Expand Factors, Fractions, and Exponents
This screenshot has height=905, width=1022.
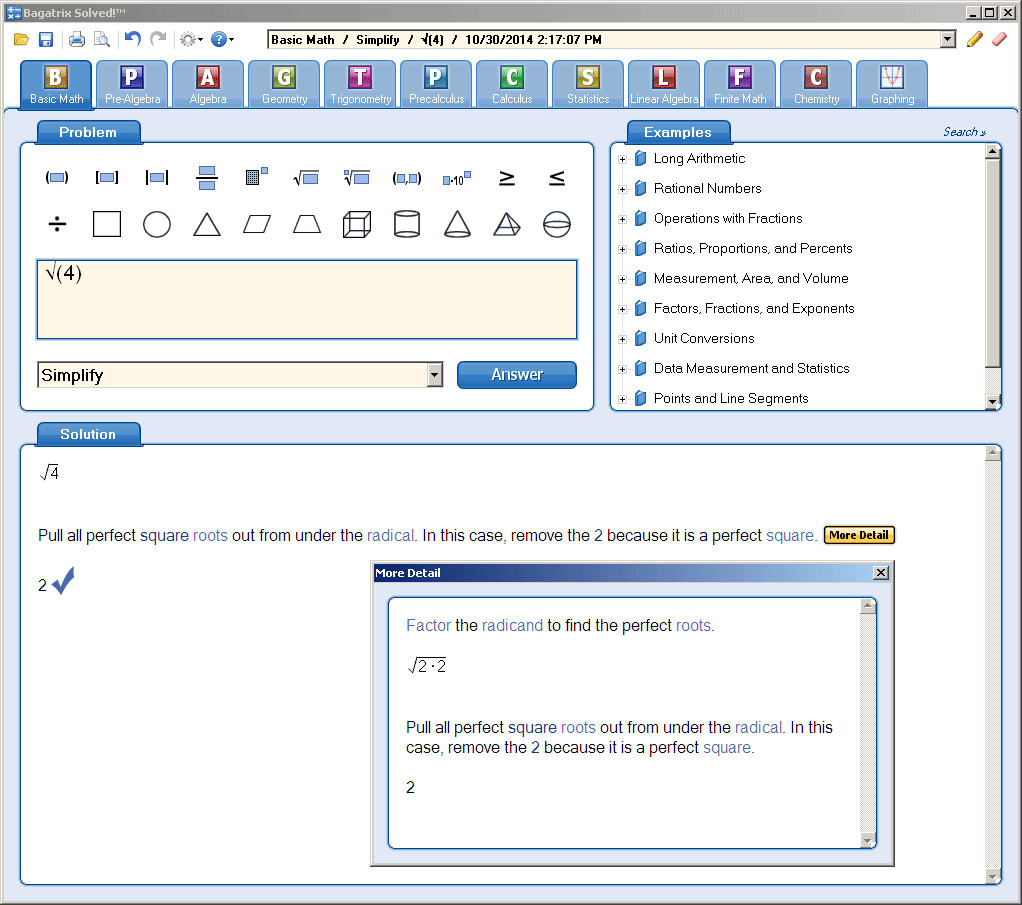[622, 309]
